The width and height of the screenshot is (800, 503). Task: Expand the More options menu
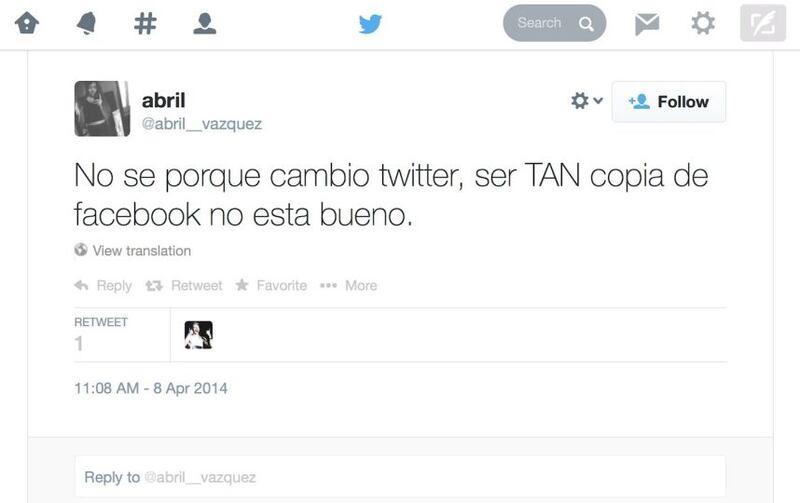click(348, 286)
